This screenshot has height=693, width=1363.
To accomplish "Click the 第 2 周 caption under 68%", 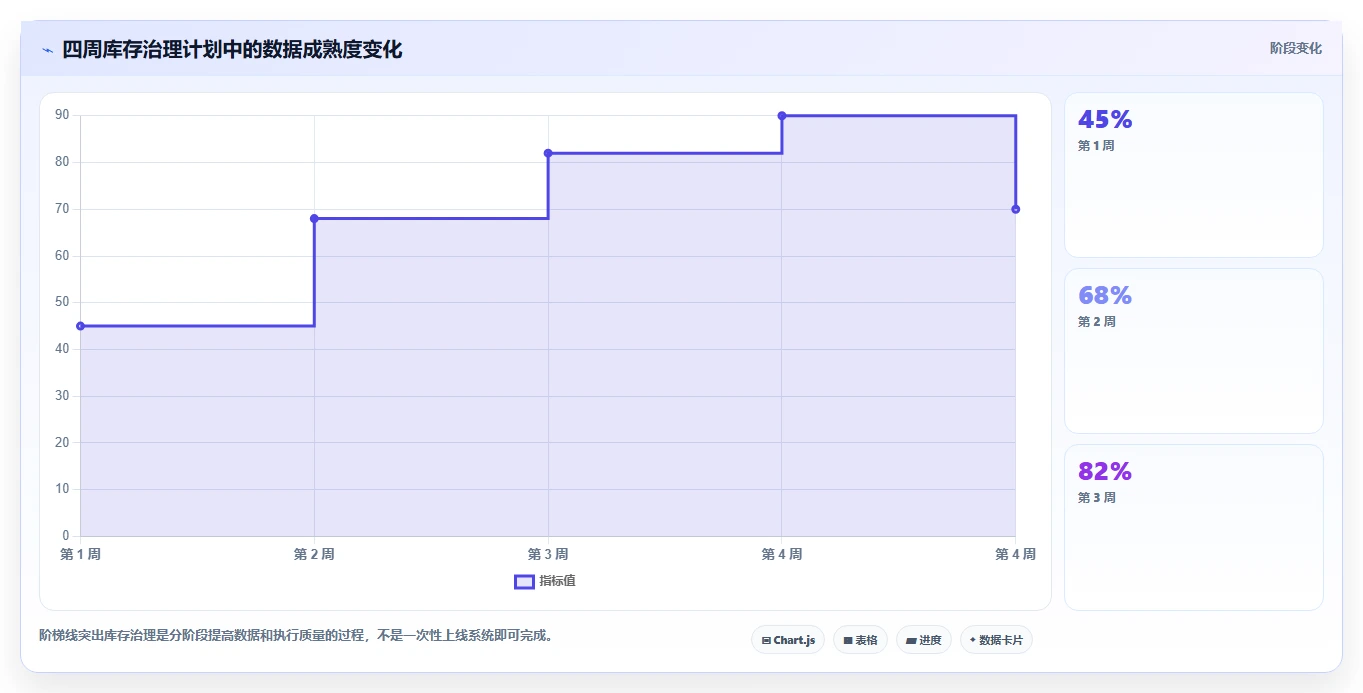I will pyautogui.click(x=1096, y=322).
